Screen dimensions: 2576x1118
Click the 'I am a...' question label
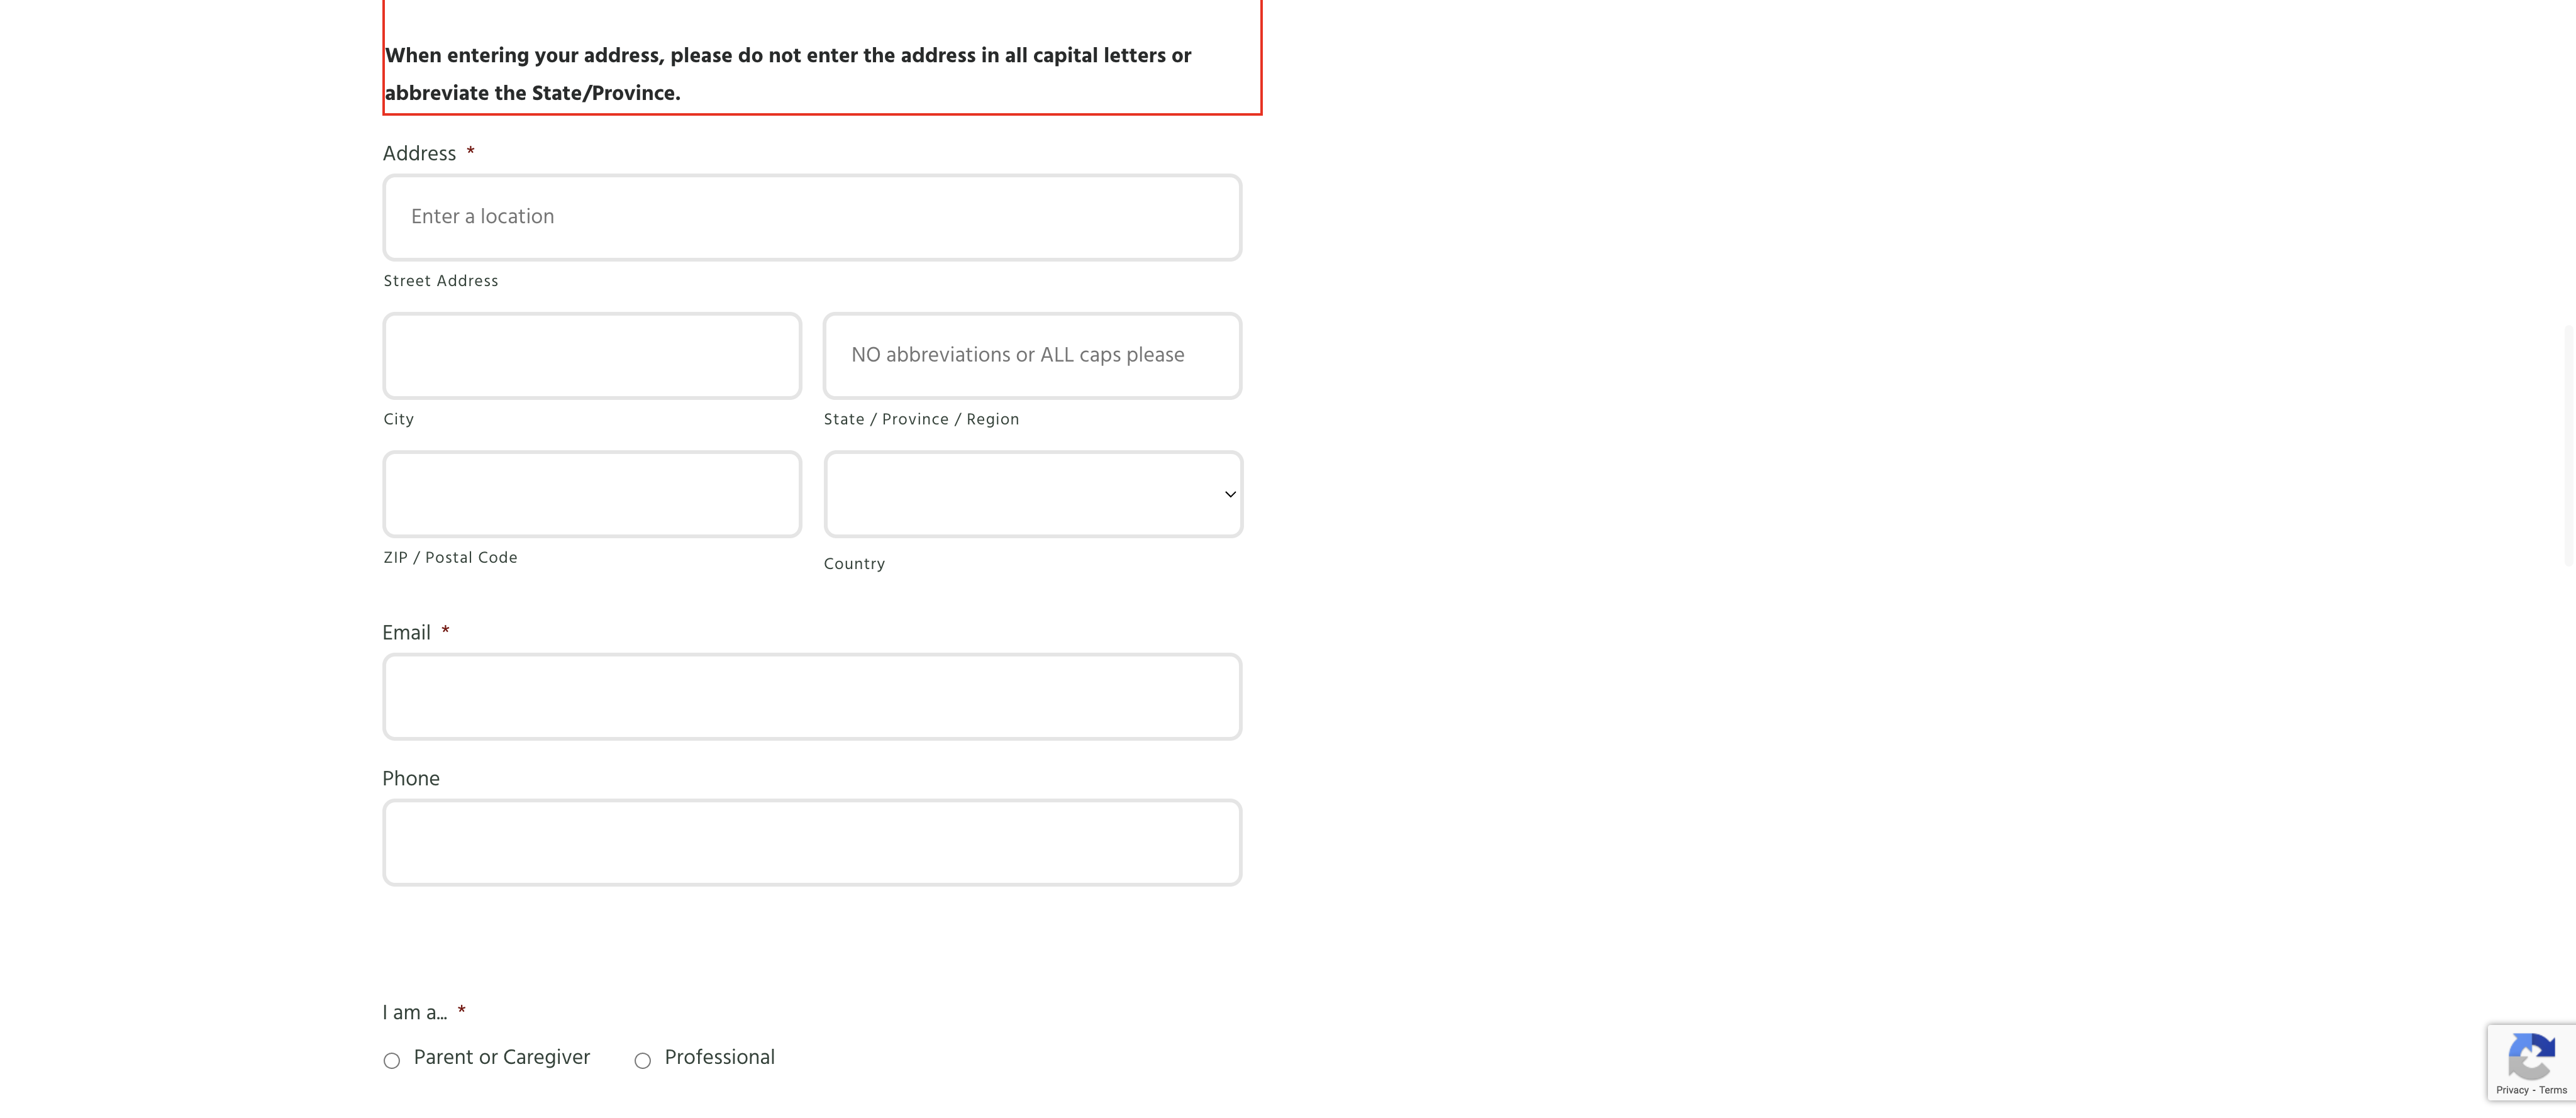(414, 1012)
